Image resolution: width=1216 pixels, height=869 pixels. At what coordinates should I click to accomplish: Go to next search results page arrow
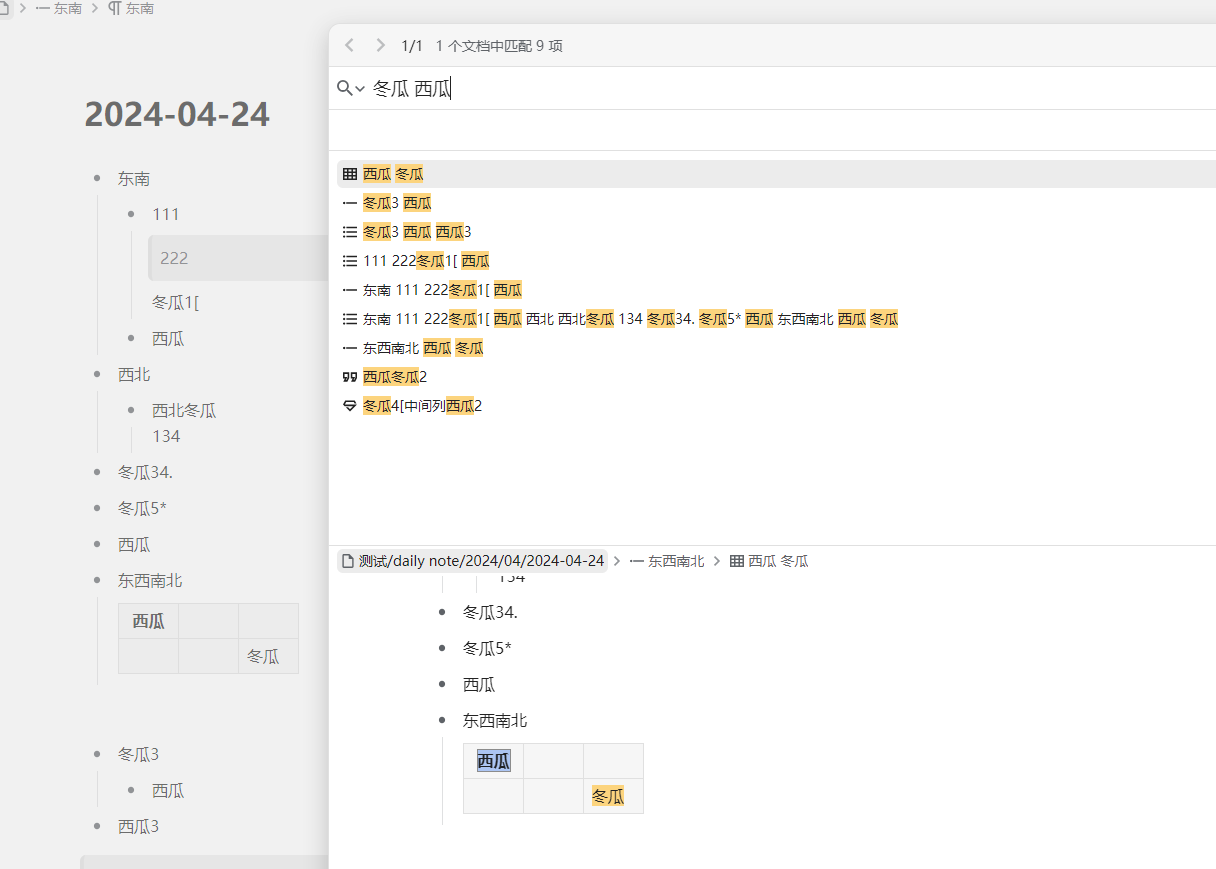[x=380, y=45]
